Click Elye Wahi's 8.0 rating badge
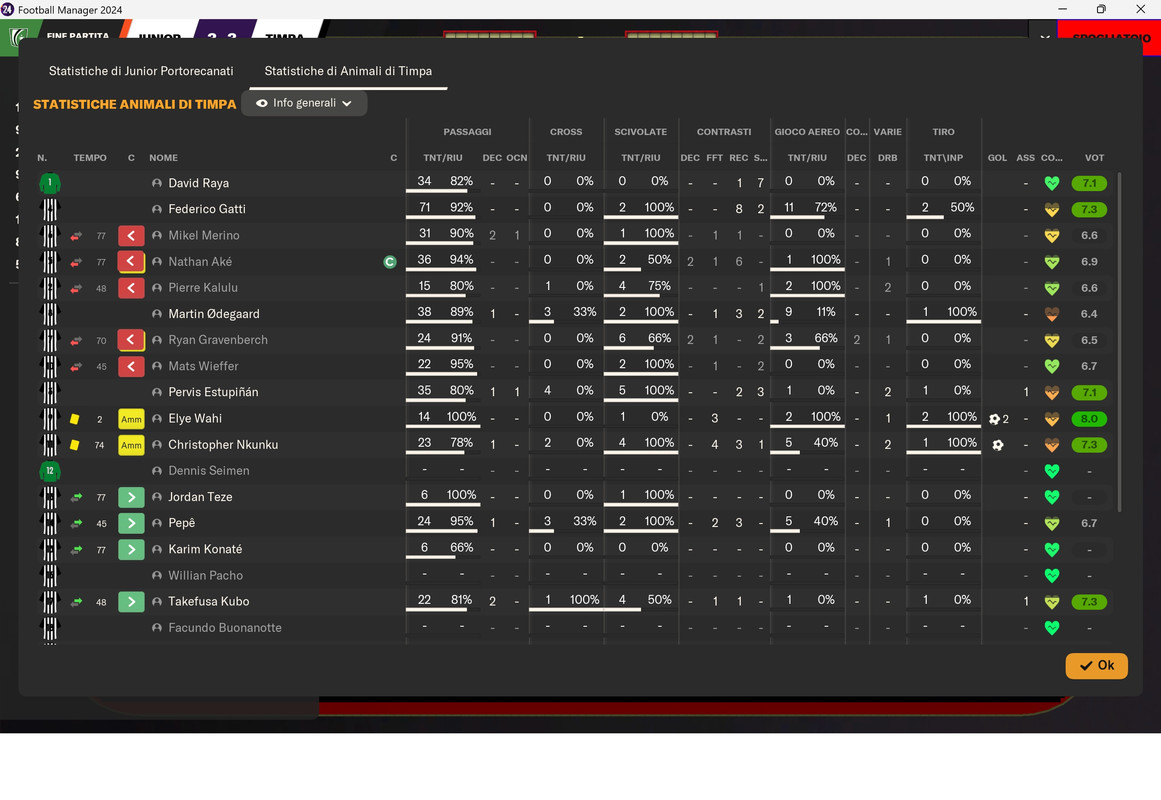This screenshot has width=1161, height=800. pos(1089,419)
